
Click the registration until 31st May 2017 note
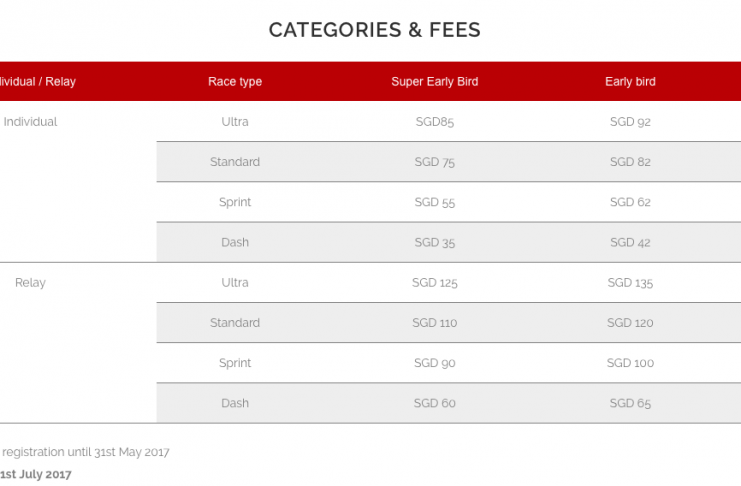point(86,452)
